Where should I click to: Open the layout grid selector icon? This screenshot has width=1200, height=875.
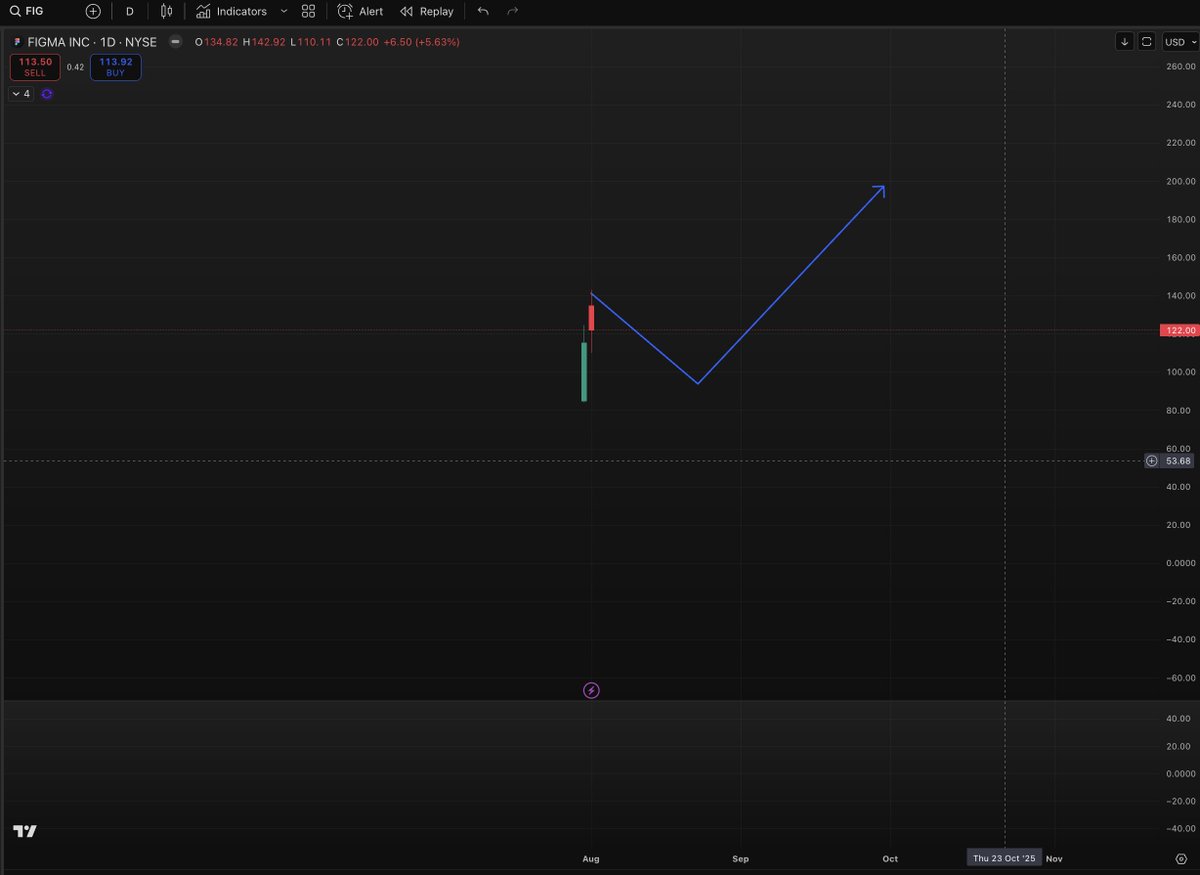pyautogui.click(x=308, y=11)
